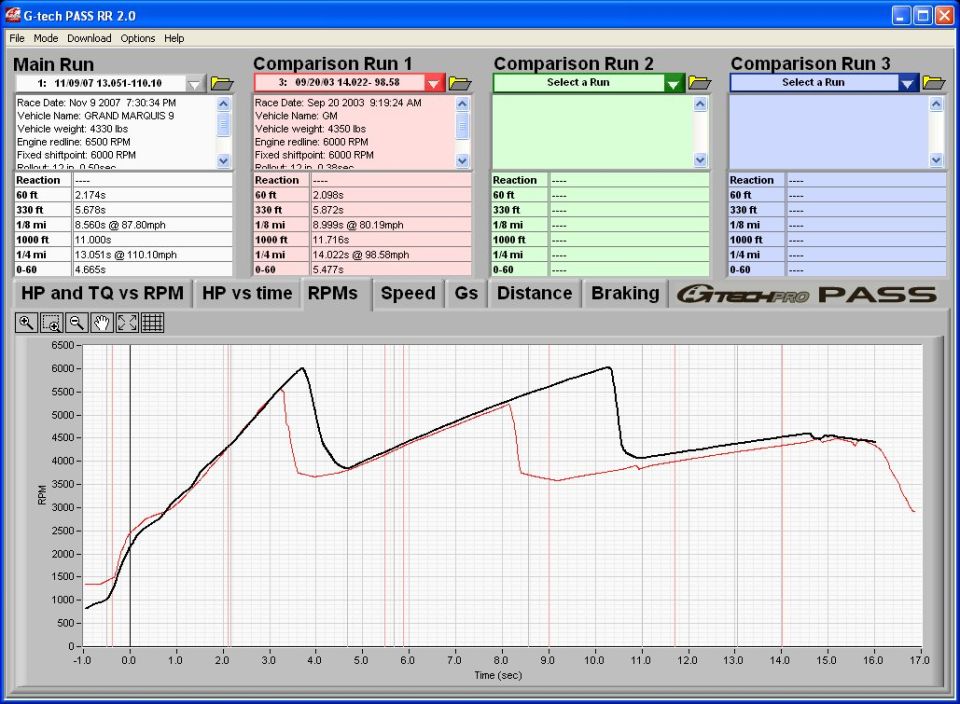This screenshot has width=960, height=704.
Task: Open the Comparison Run 2 'Select a Run' box
Action: click(x=579, y=83)
